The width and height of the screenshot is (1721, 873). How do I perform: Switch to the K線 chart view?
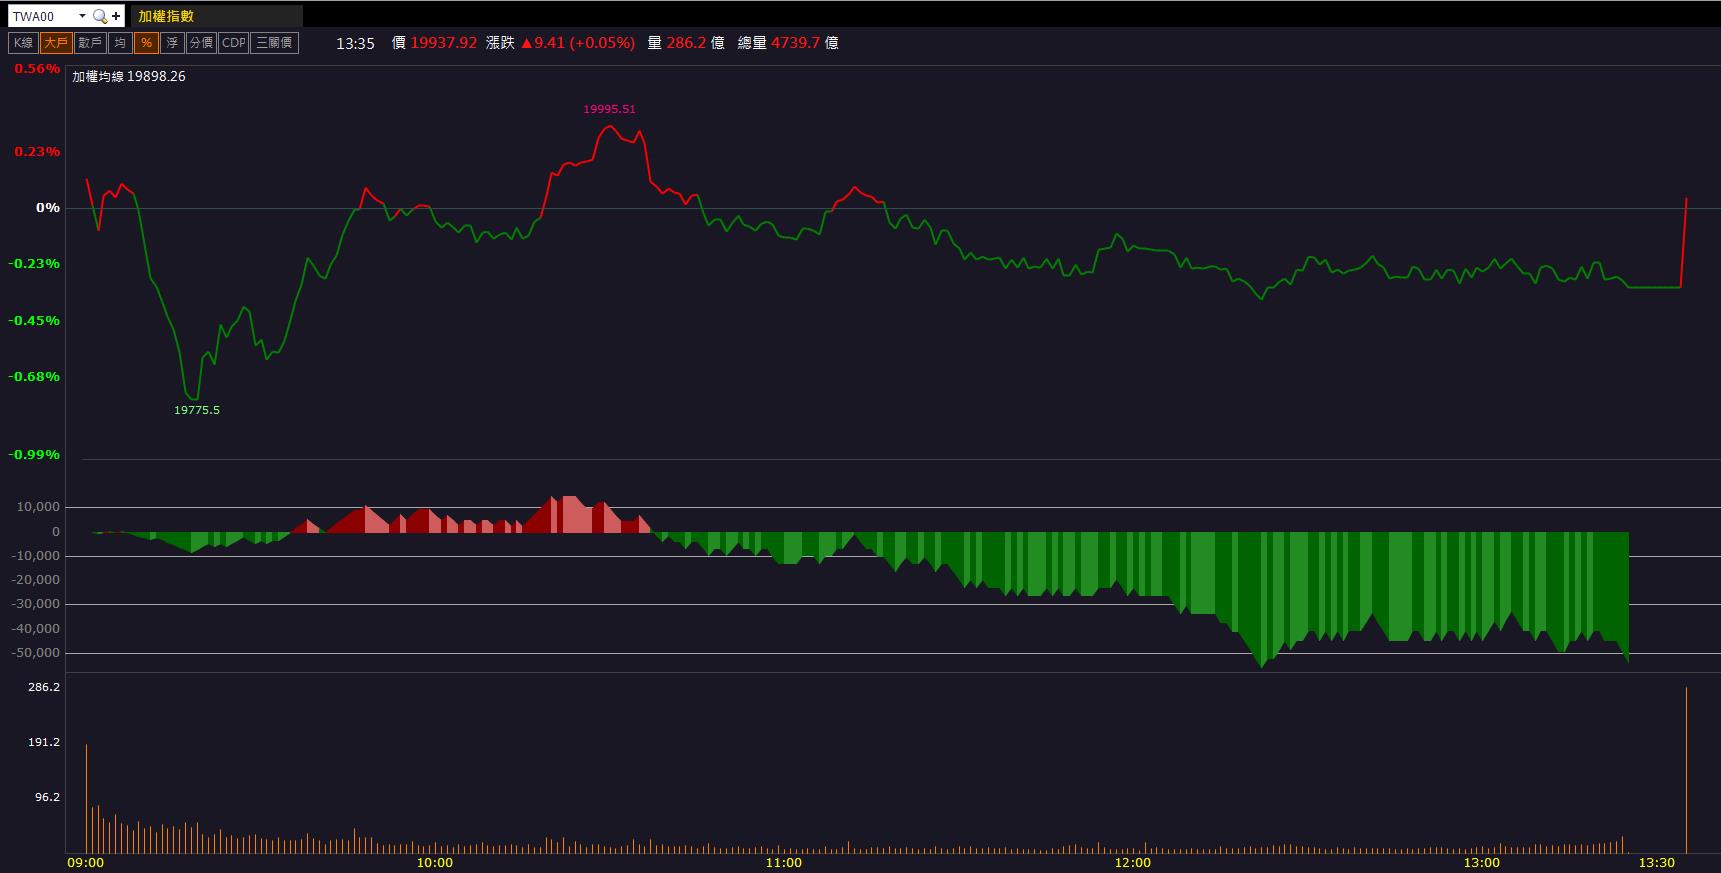pos(23,43)
